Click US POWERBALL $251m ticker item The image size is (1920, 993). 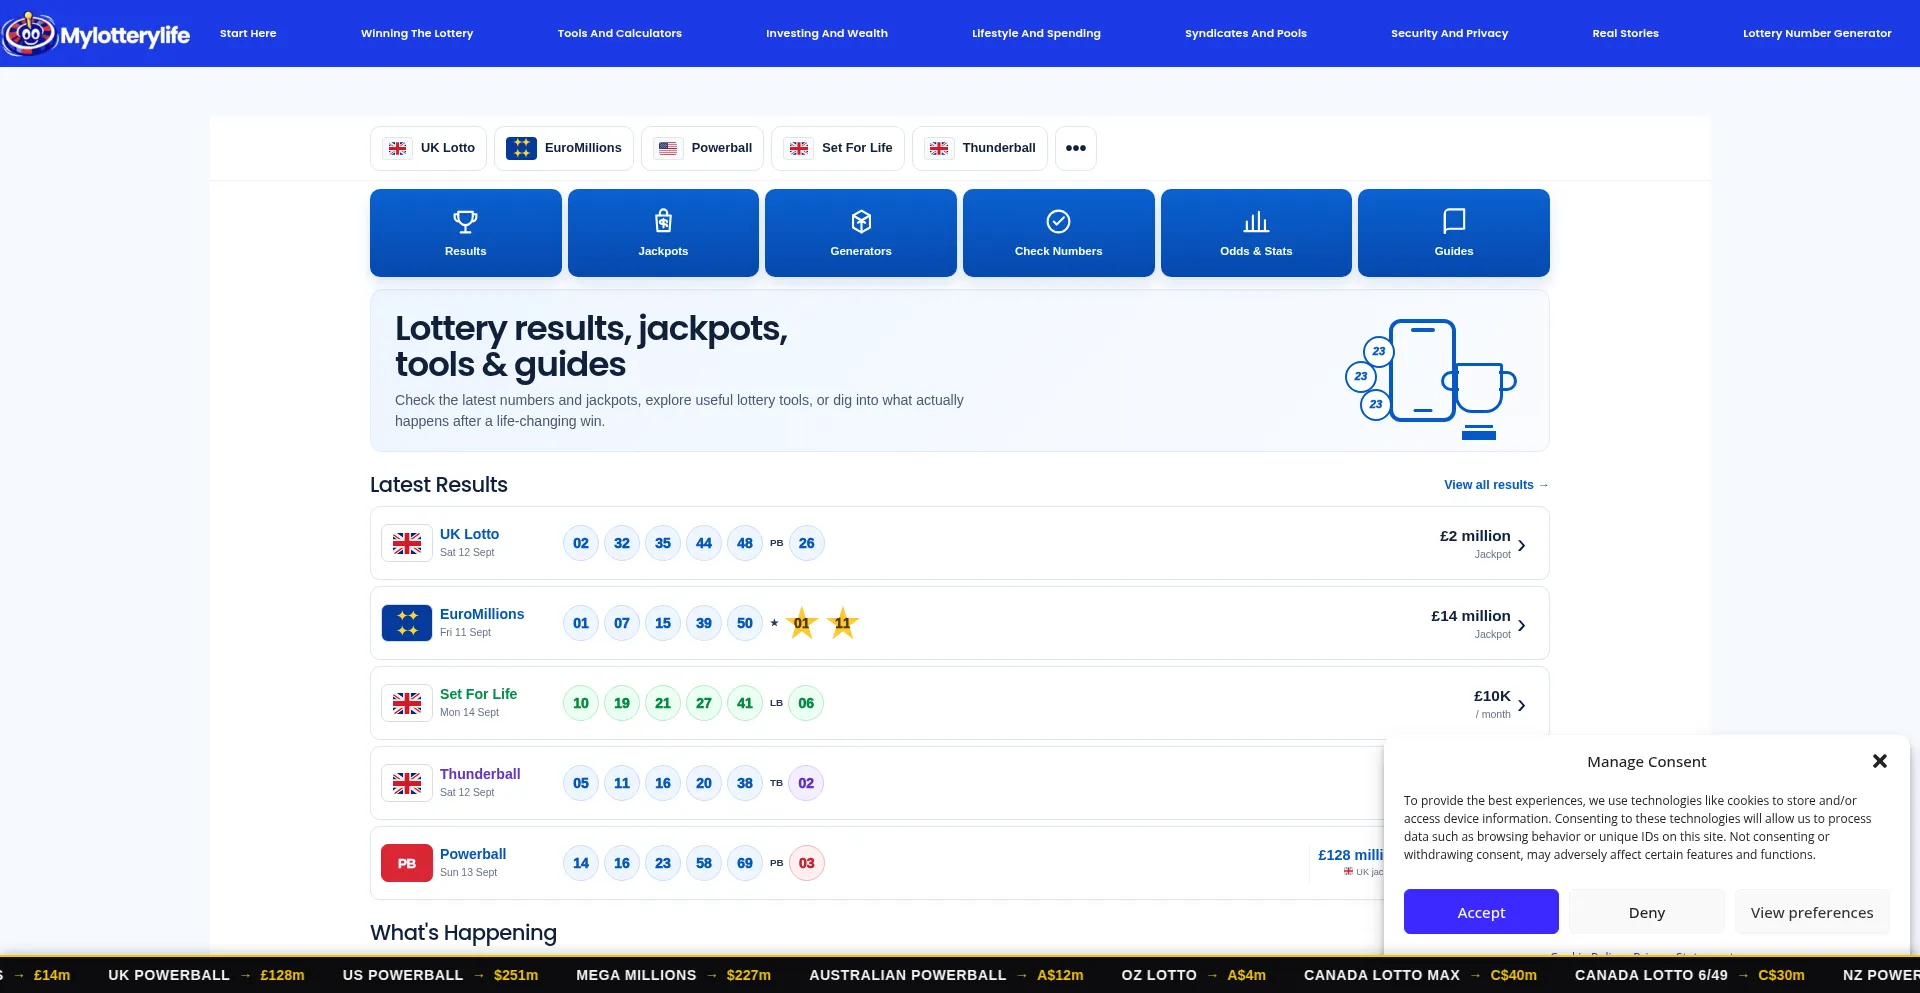(x=440, y=975)
